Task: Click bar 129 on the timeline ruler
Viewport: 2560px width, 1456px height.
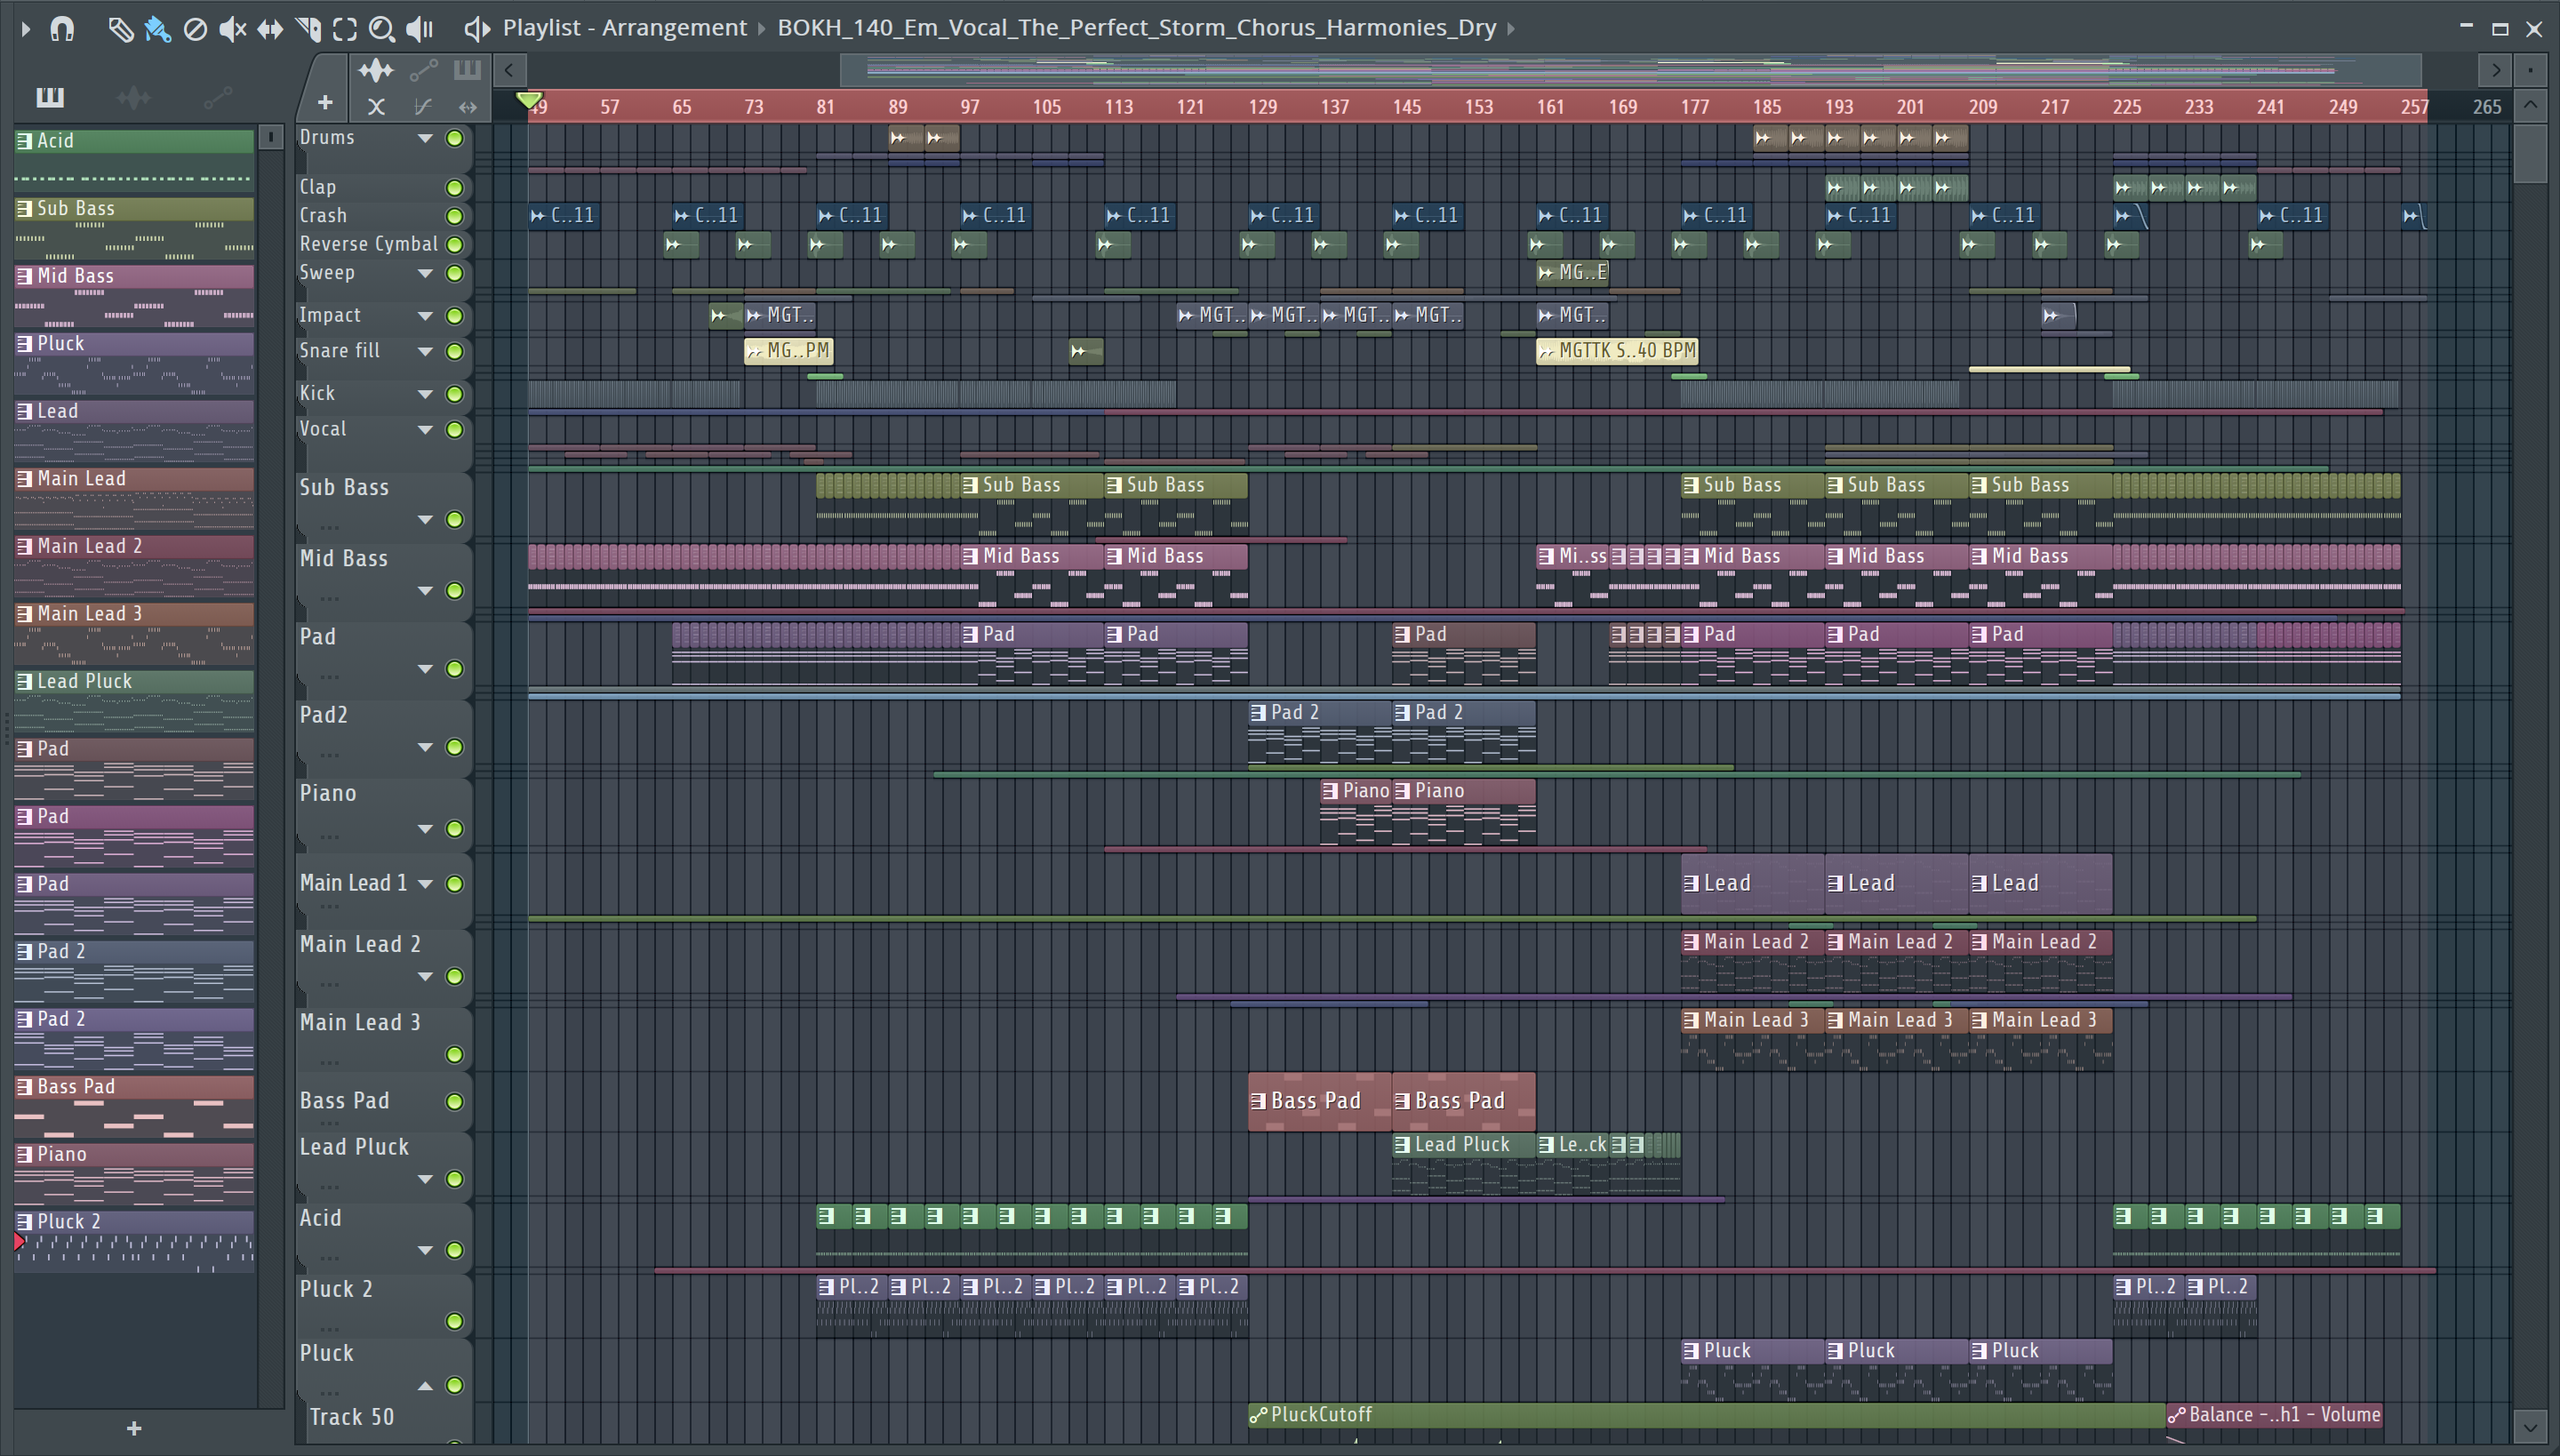Action: [1262, 107]
